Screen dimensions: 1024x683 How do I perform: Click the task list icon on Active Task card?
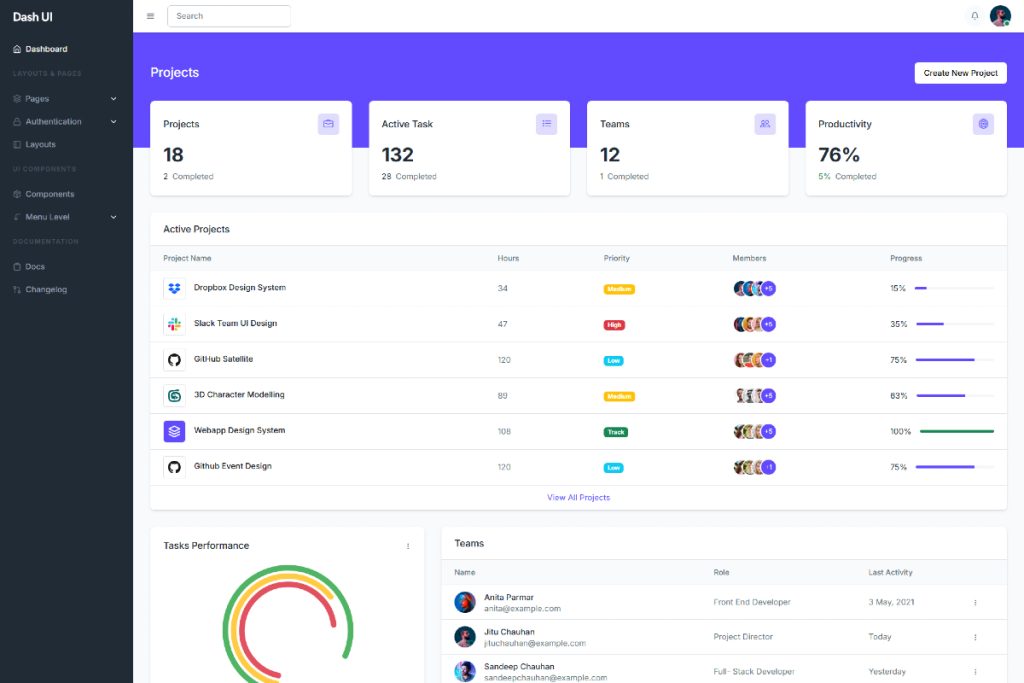(x=546, y=123)
